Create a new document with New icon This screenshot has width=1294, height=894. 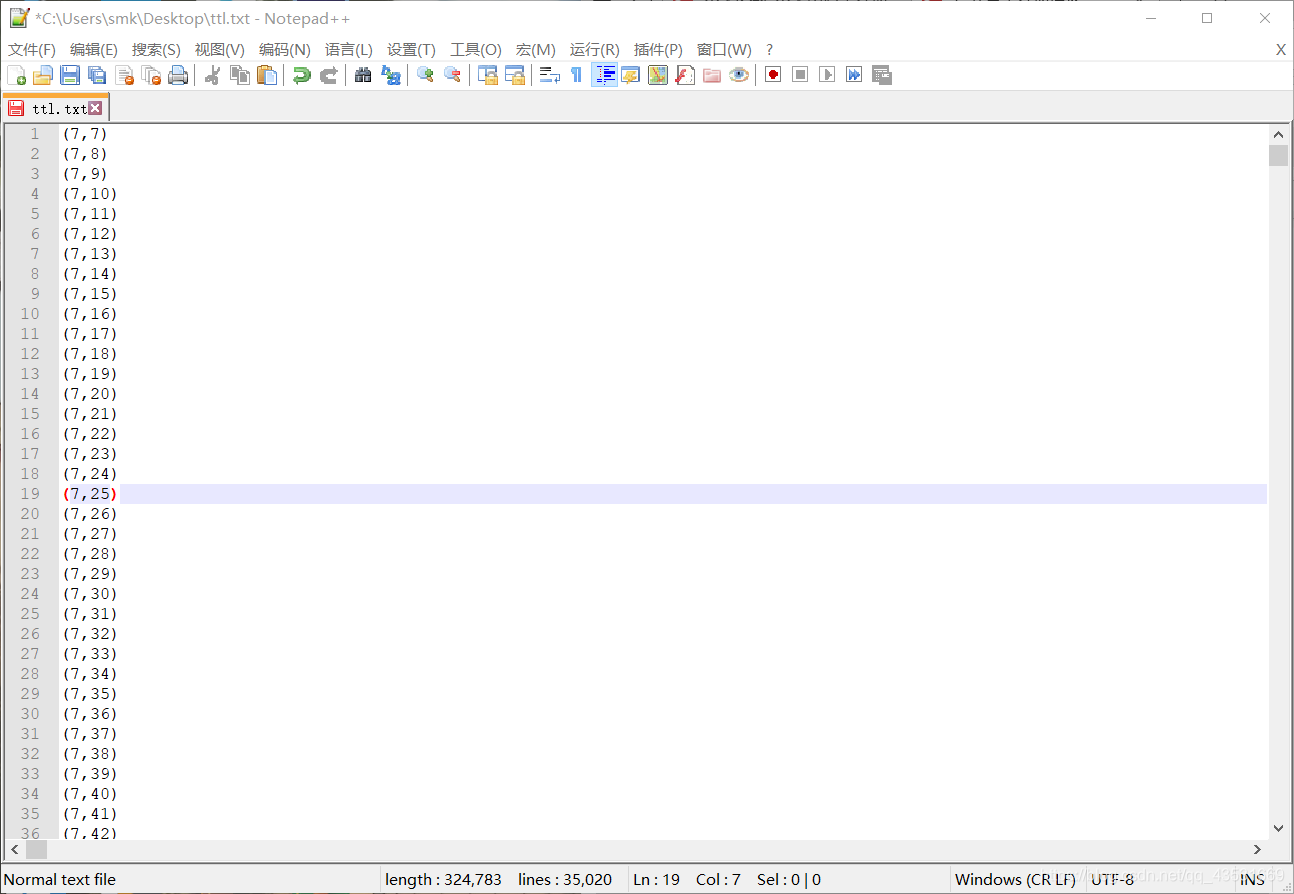16,75
